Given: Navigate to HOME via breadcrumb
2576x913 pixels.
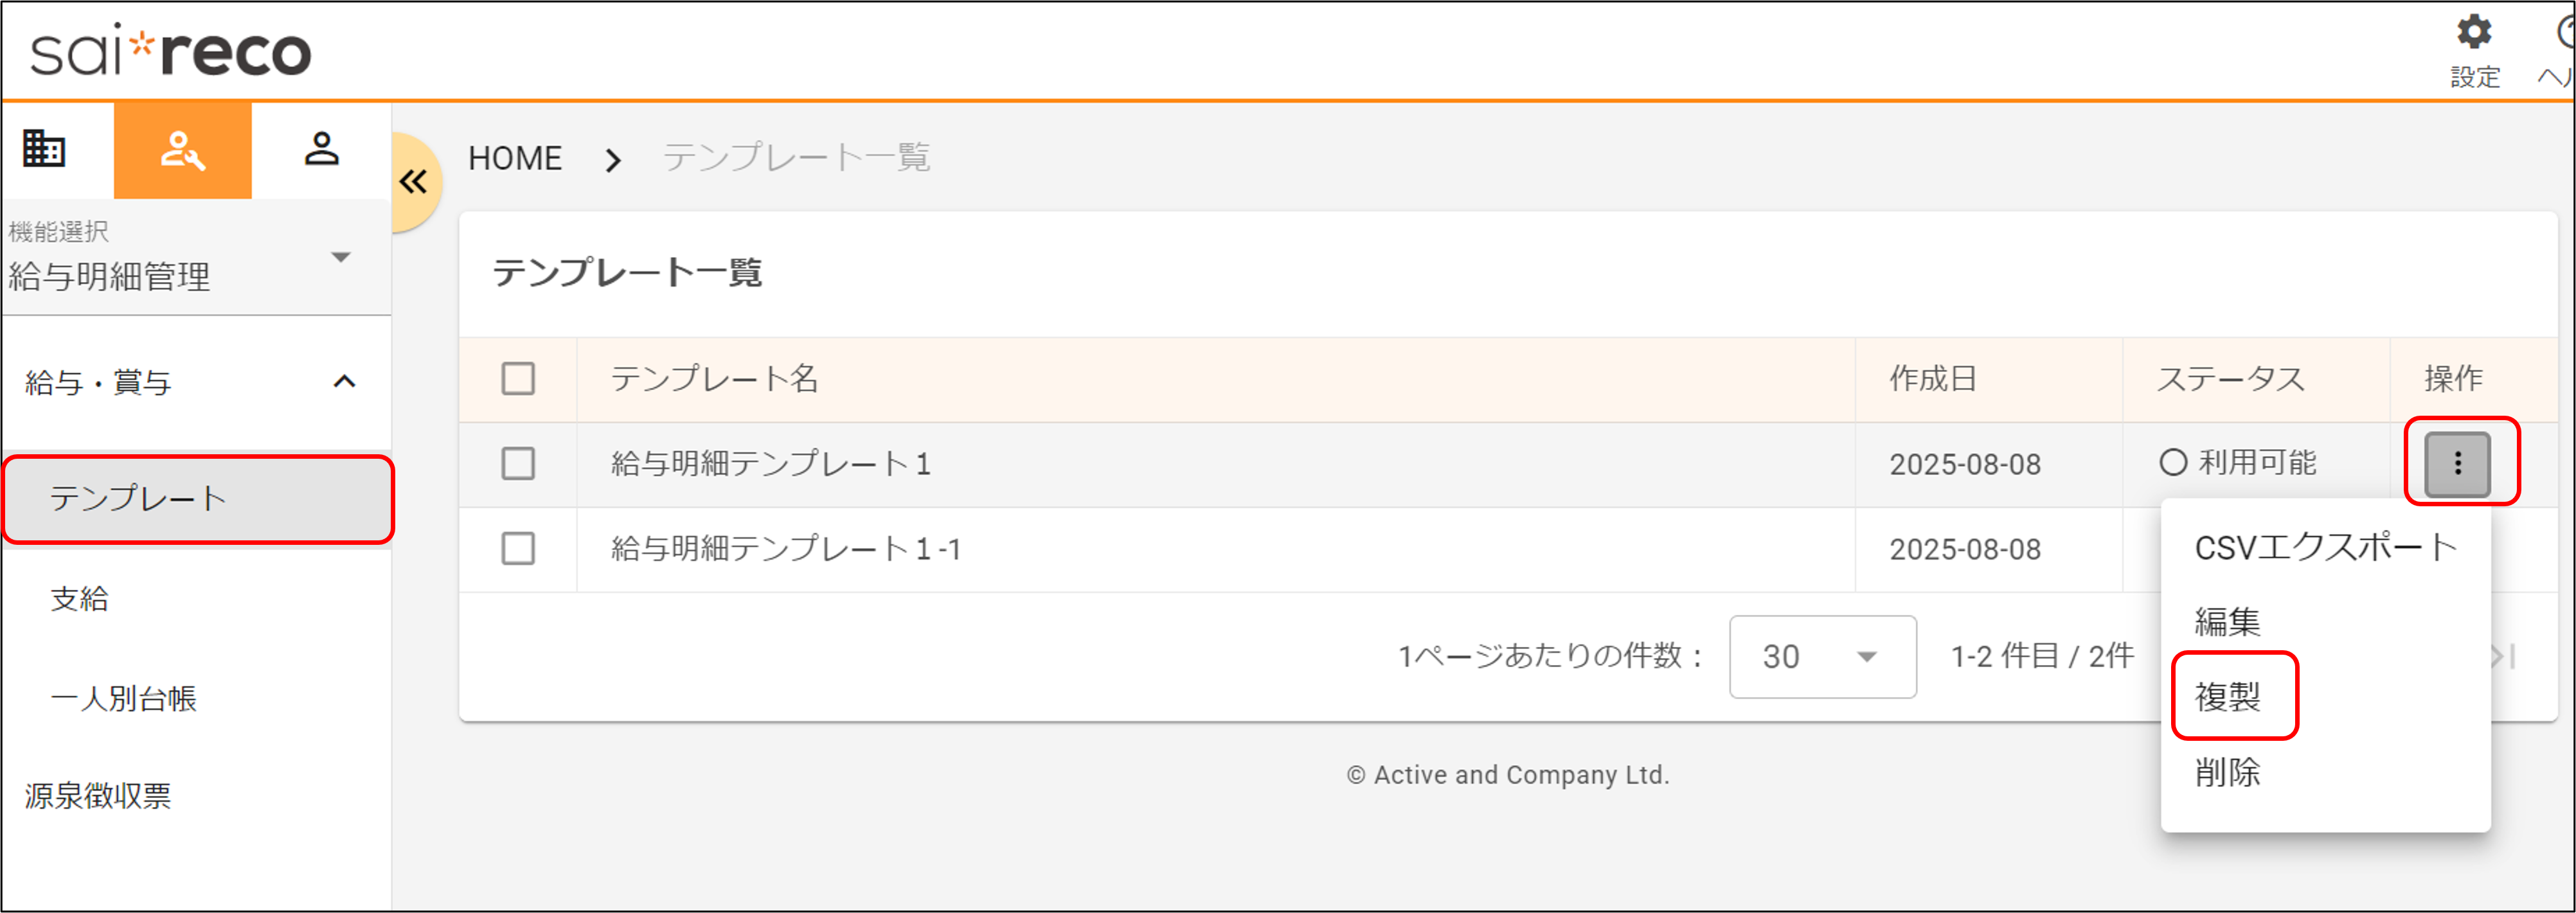Looking at the screenshot, I should tap(515, 157).
